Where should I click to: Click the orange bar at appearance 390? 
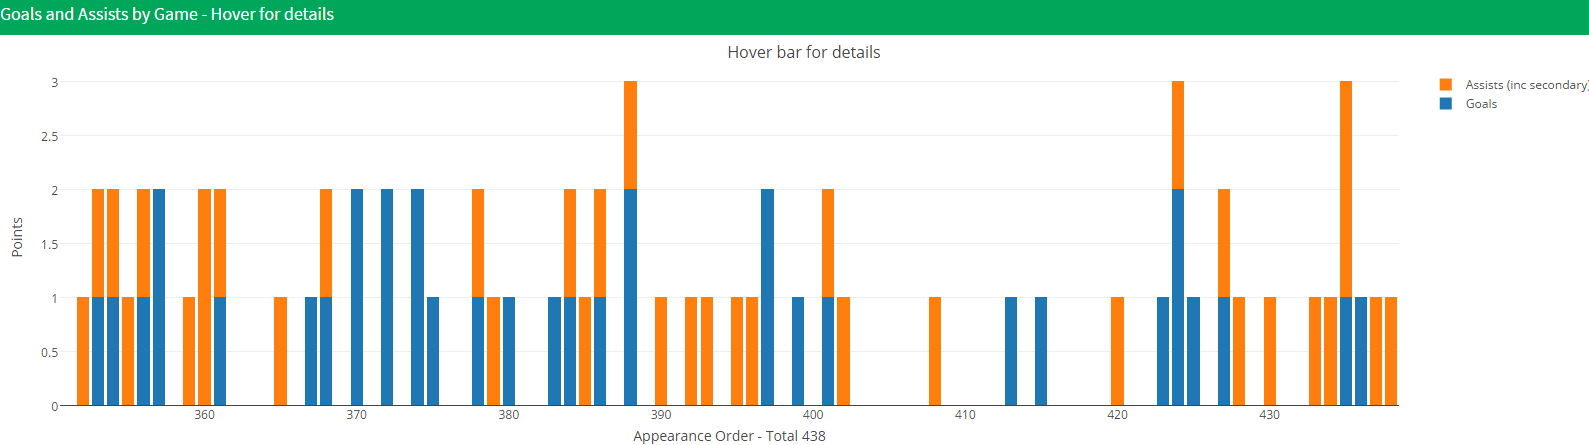tap(661, 351)
